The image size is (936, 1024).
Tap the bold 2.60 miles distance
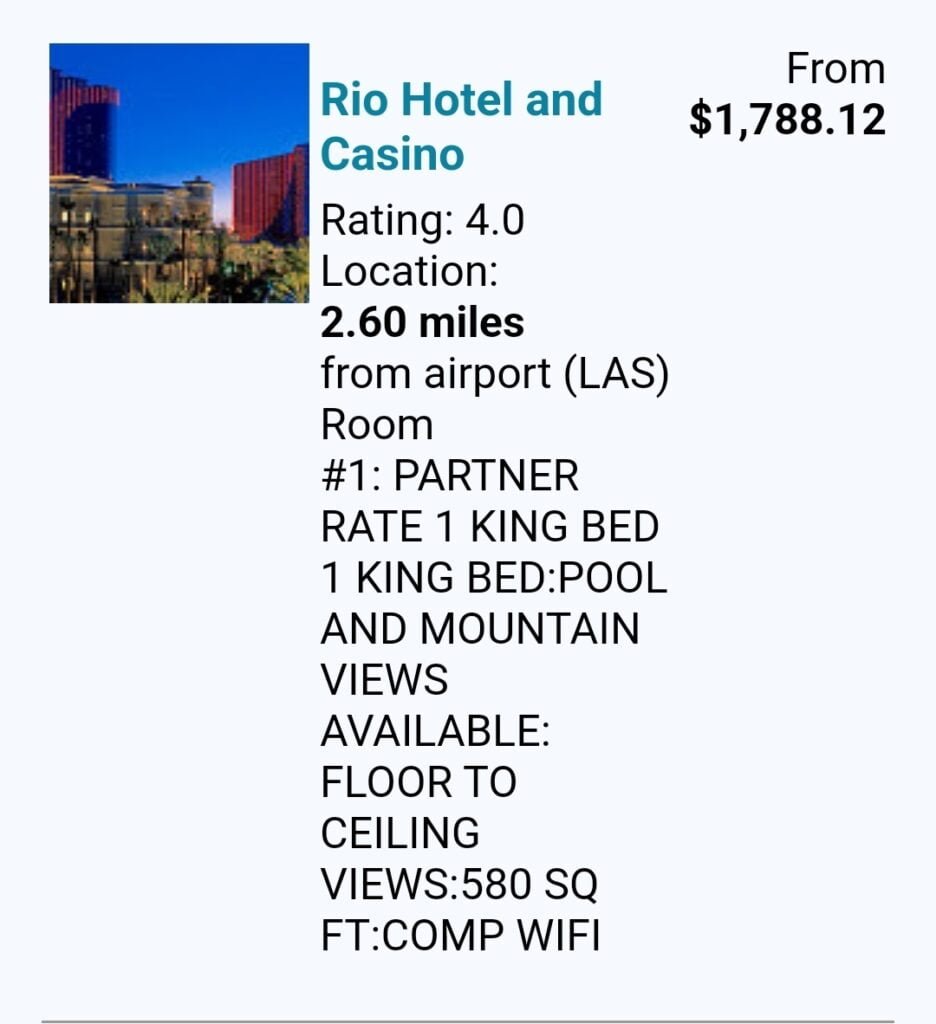(x=422, y=323)
